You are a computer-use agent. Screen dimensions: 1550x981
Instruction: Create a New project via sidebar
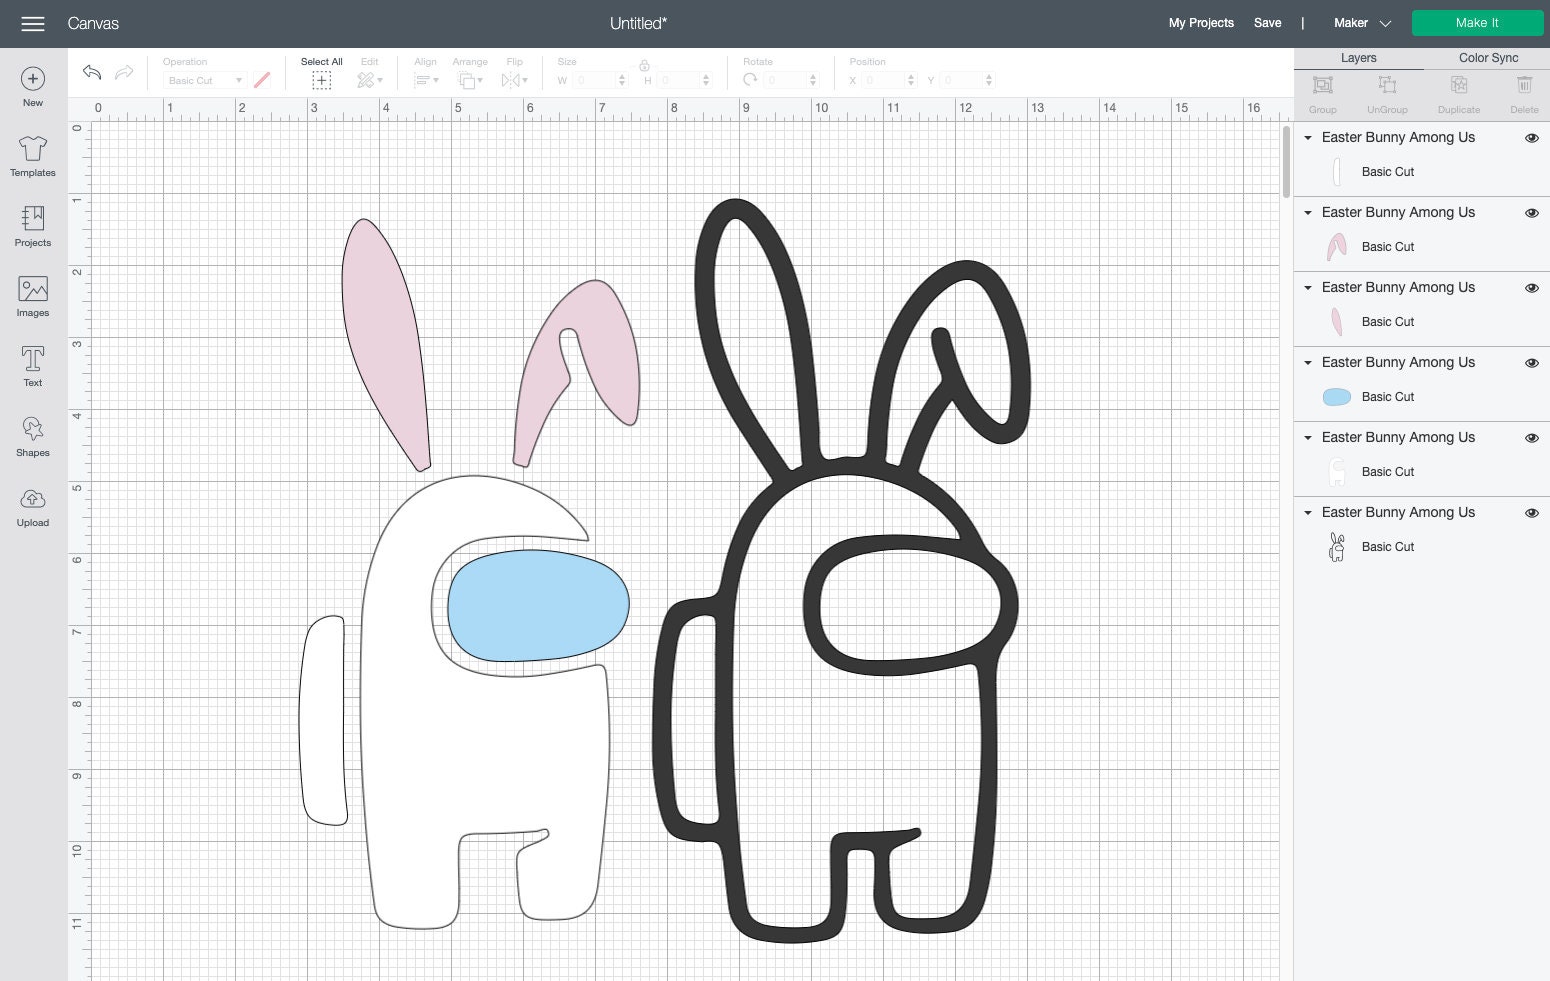coord(32,86)
